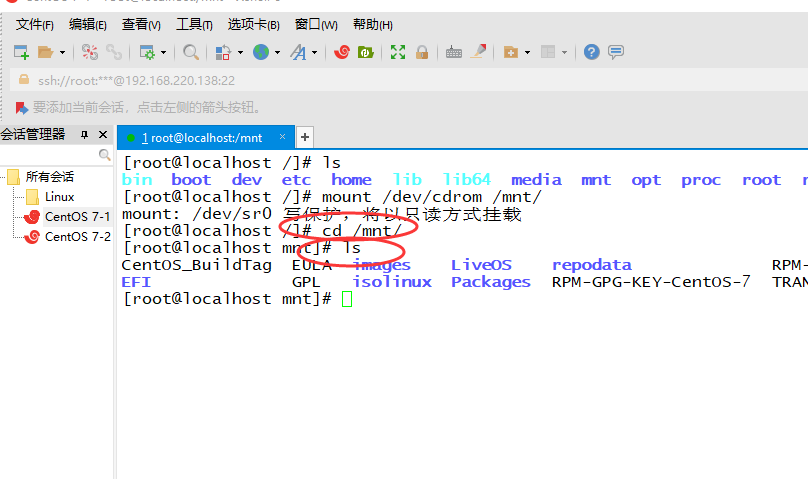Open the help question mark icon

coord(592,52)
